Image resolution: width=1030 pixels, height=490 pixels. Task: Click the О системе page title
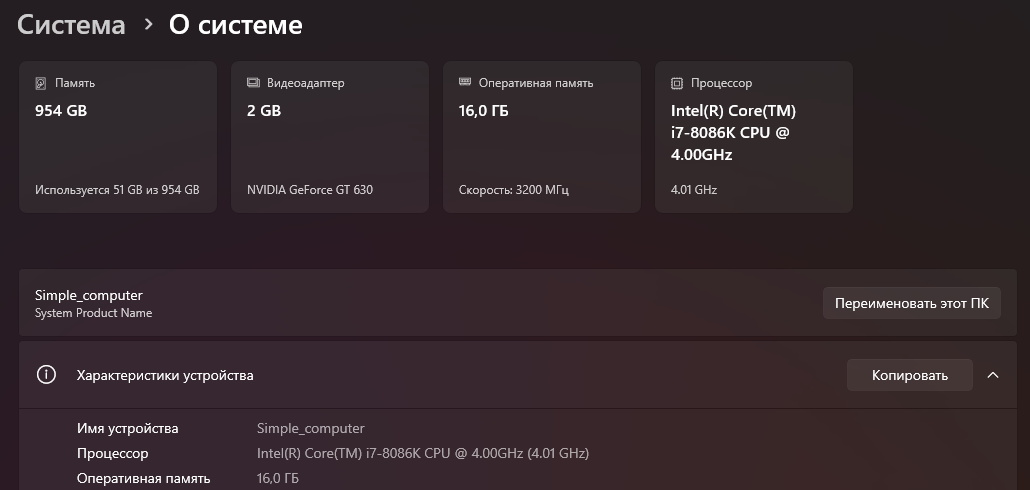click(x=236, y=25)
